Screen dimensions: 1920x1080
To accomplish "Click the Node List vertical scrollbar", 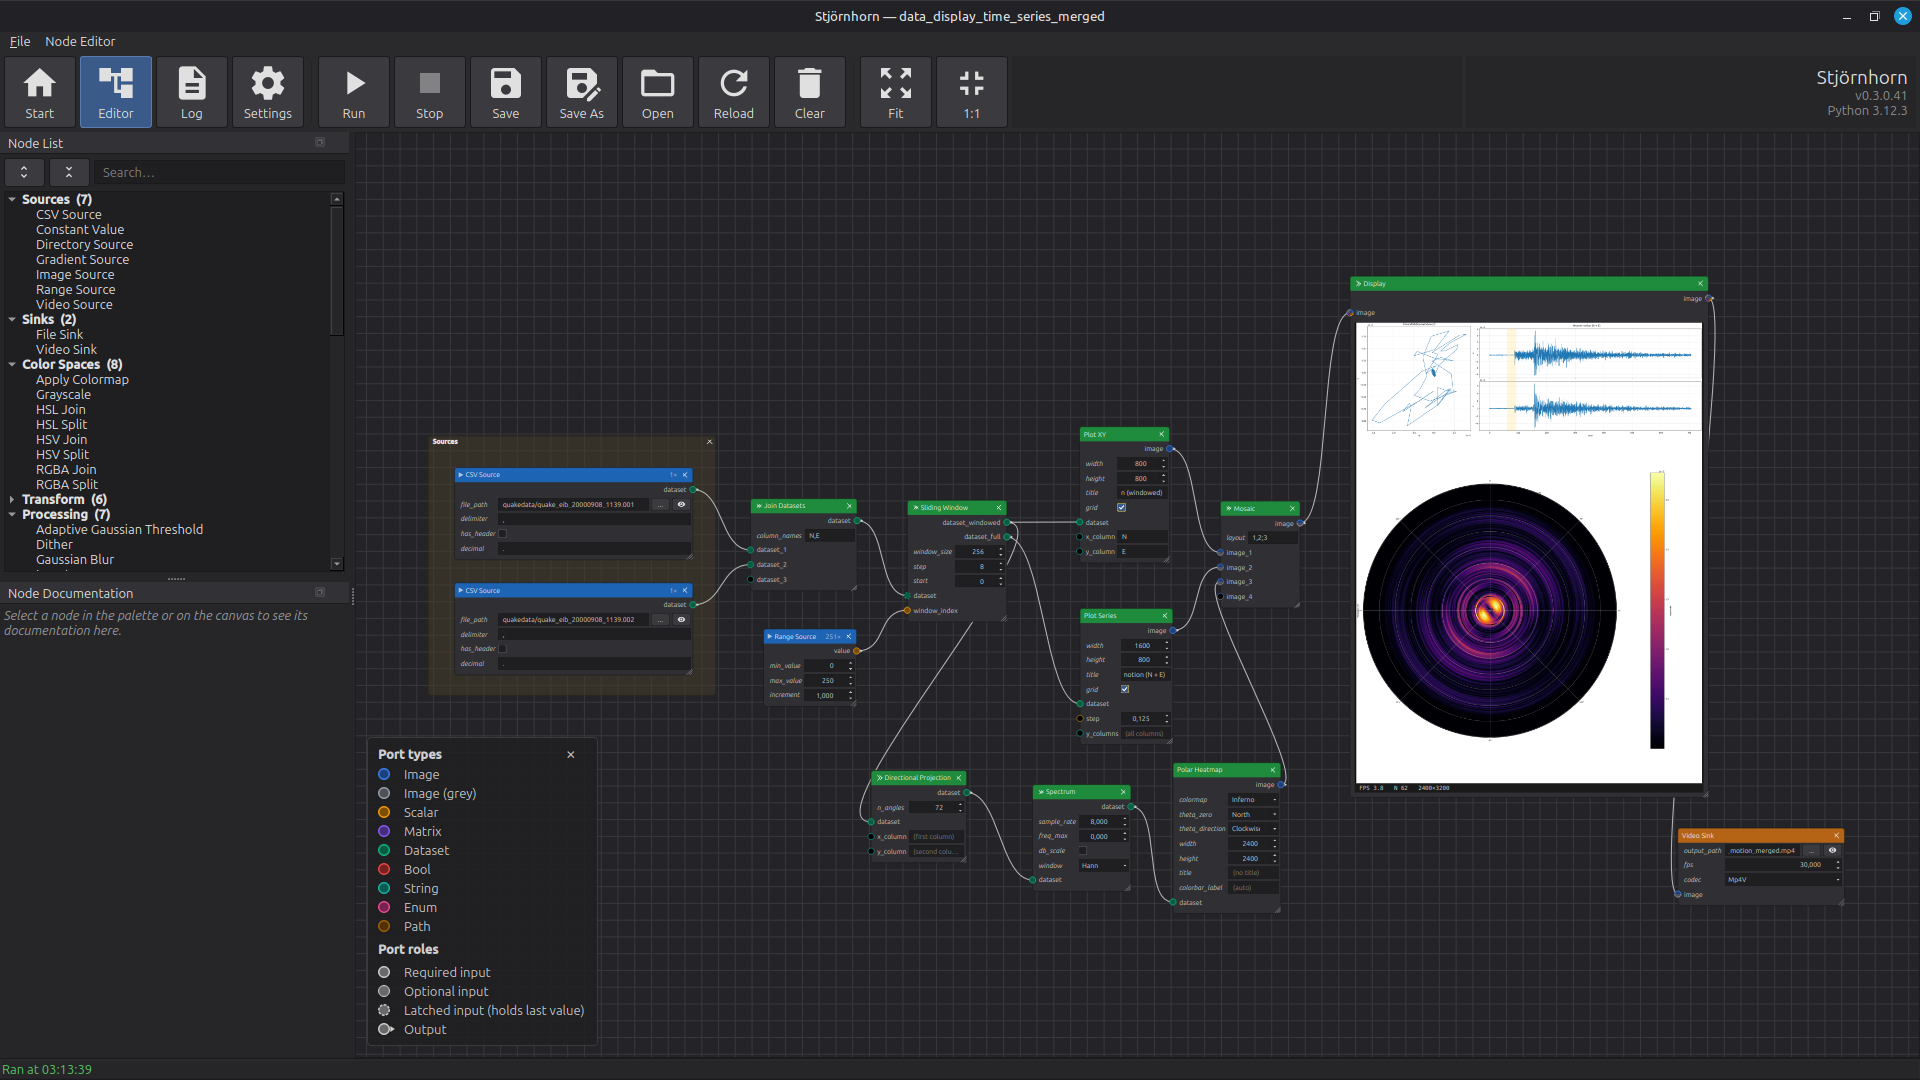I will coord(337,270).
